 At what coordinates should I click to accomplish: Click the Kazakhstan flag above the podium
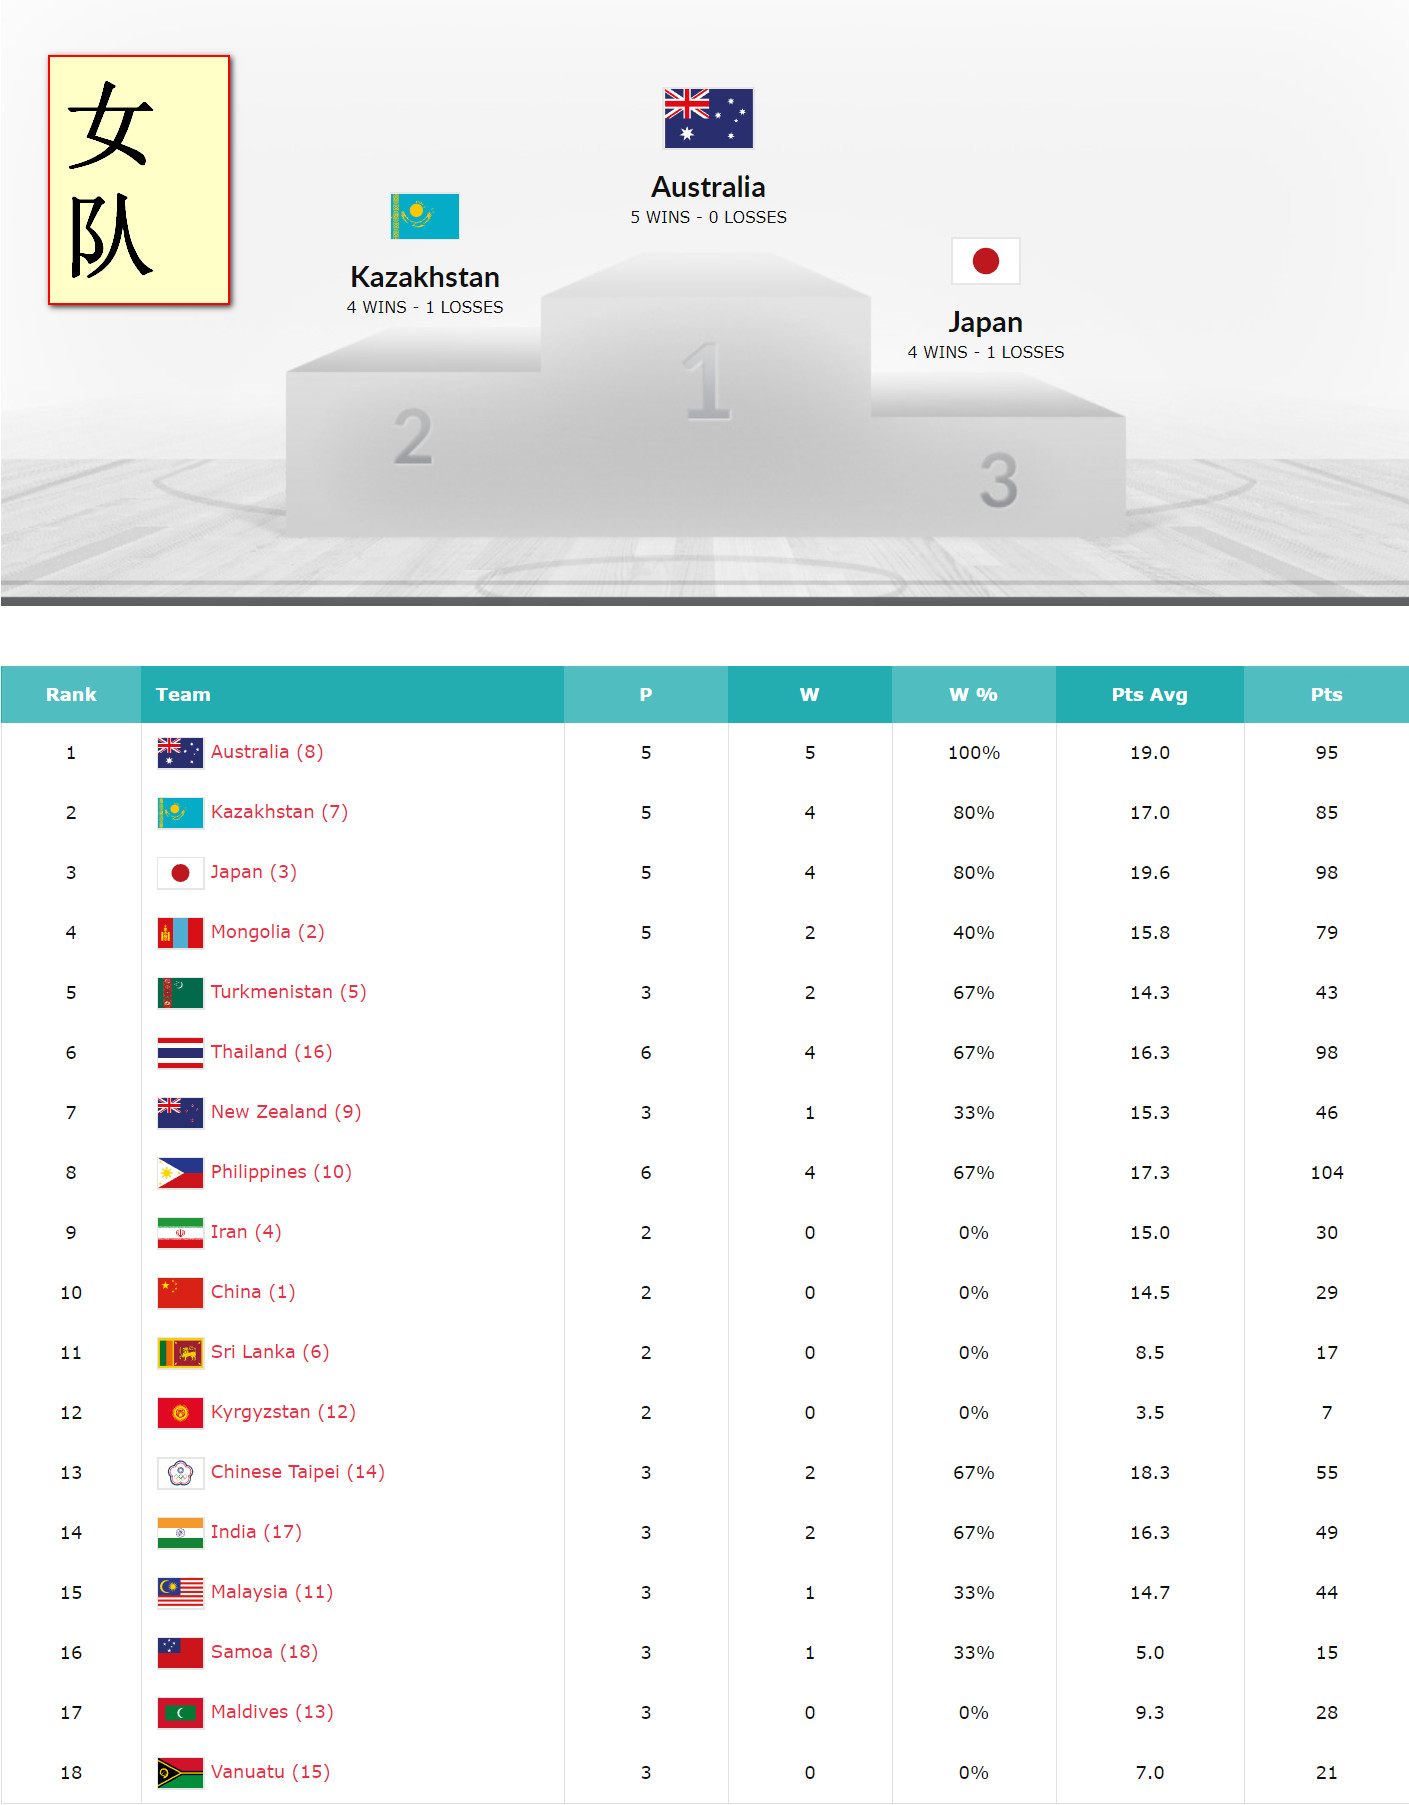click(425, 216)
